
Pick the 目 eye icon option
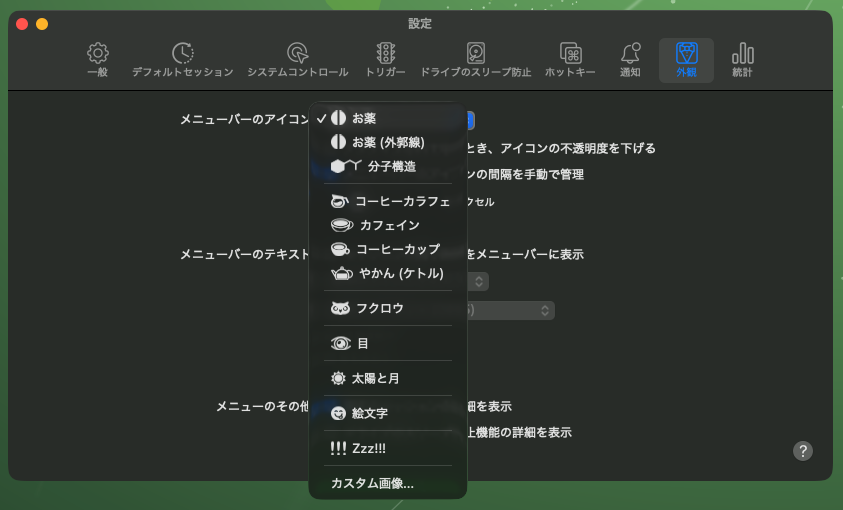coord(388,343)
